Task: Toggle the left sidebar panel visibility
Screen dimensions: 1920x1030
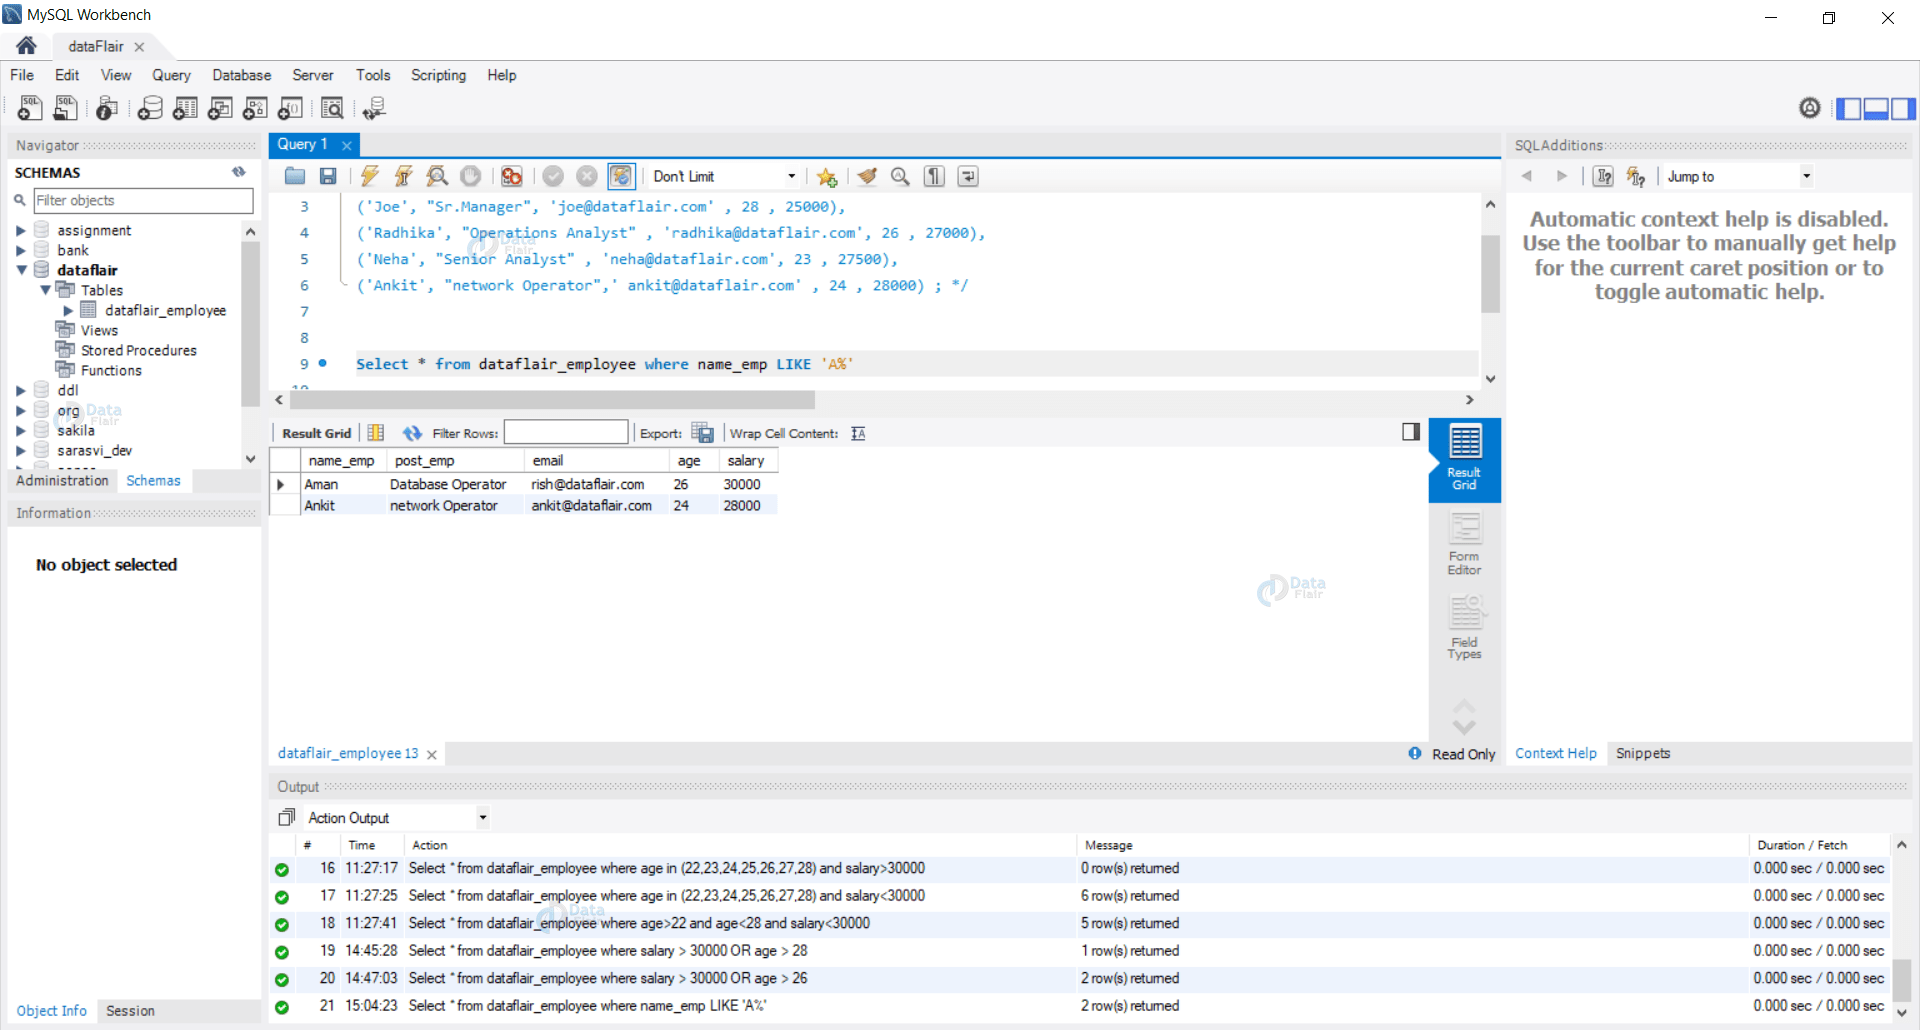Action: (x=1849, y=108)
